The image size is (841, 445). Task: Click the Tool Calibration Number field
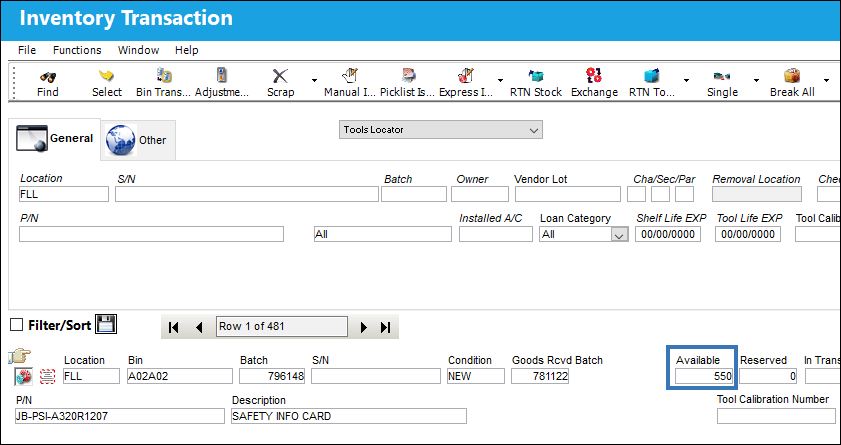(x=776, y=416)
